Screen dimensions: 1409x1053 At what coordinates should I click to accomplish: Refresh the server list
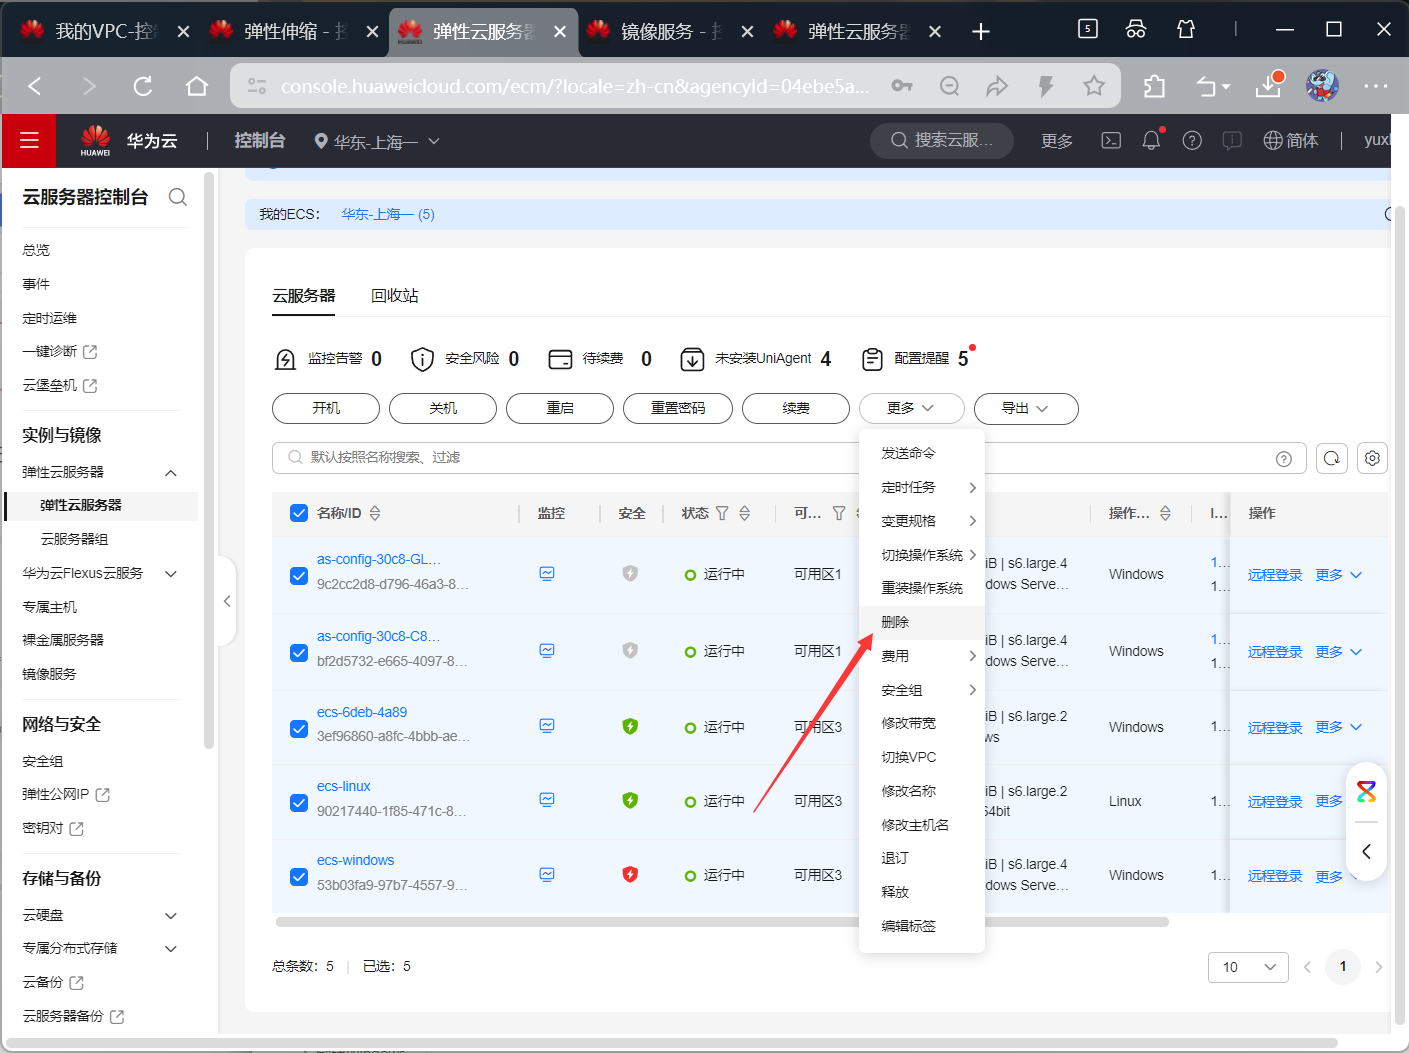[1332, 458]
